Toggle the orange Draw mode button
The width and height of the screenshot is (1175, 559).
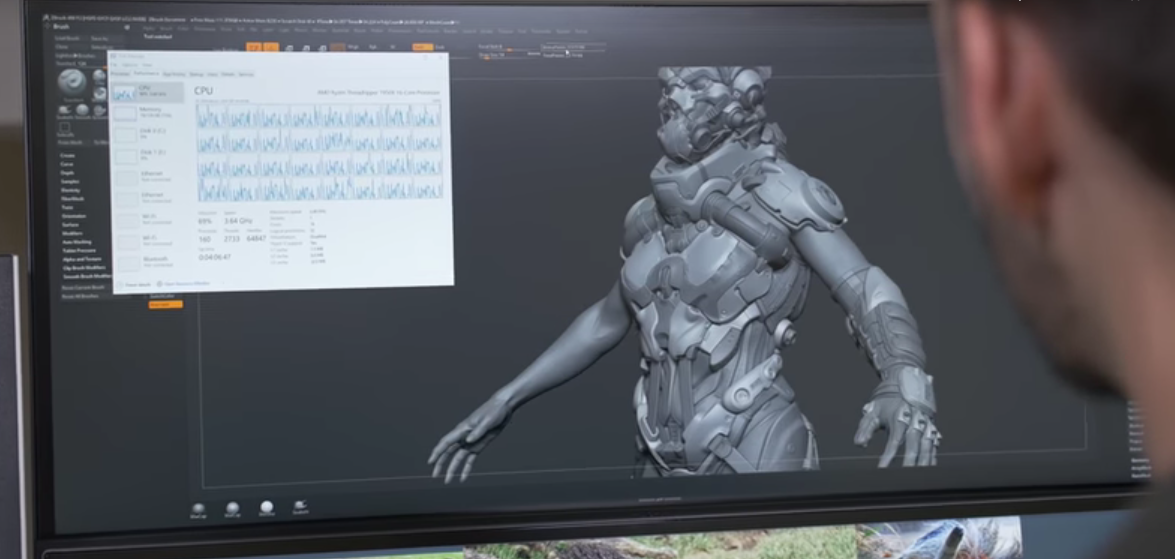(x=271, y=47)
